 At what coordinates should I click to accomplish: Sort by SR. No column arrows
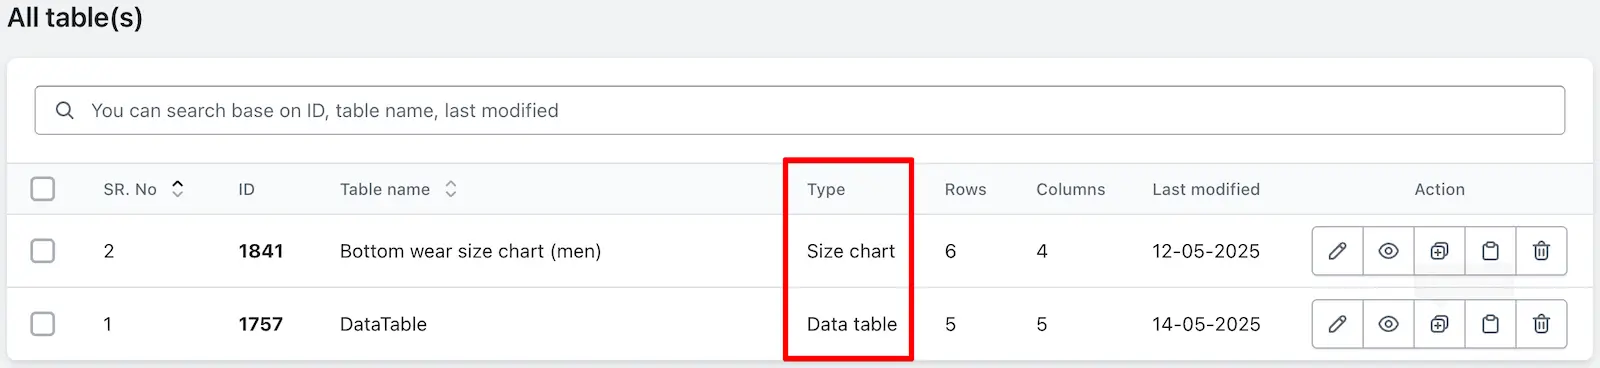pyautogui.click(x=178, y=189)
